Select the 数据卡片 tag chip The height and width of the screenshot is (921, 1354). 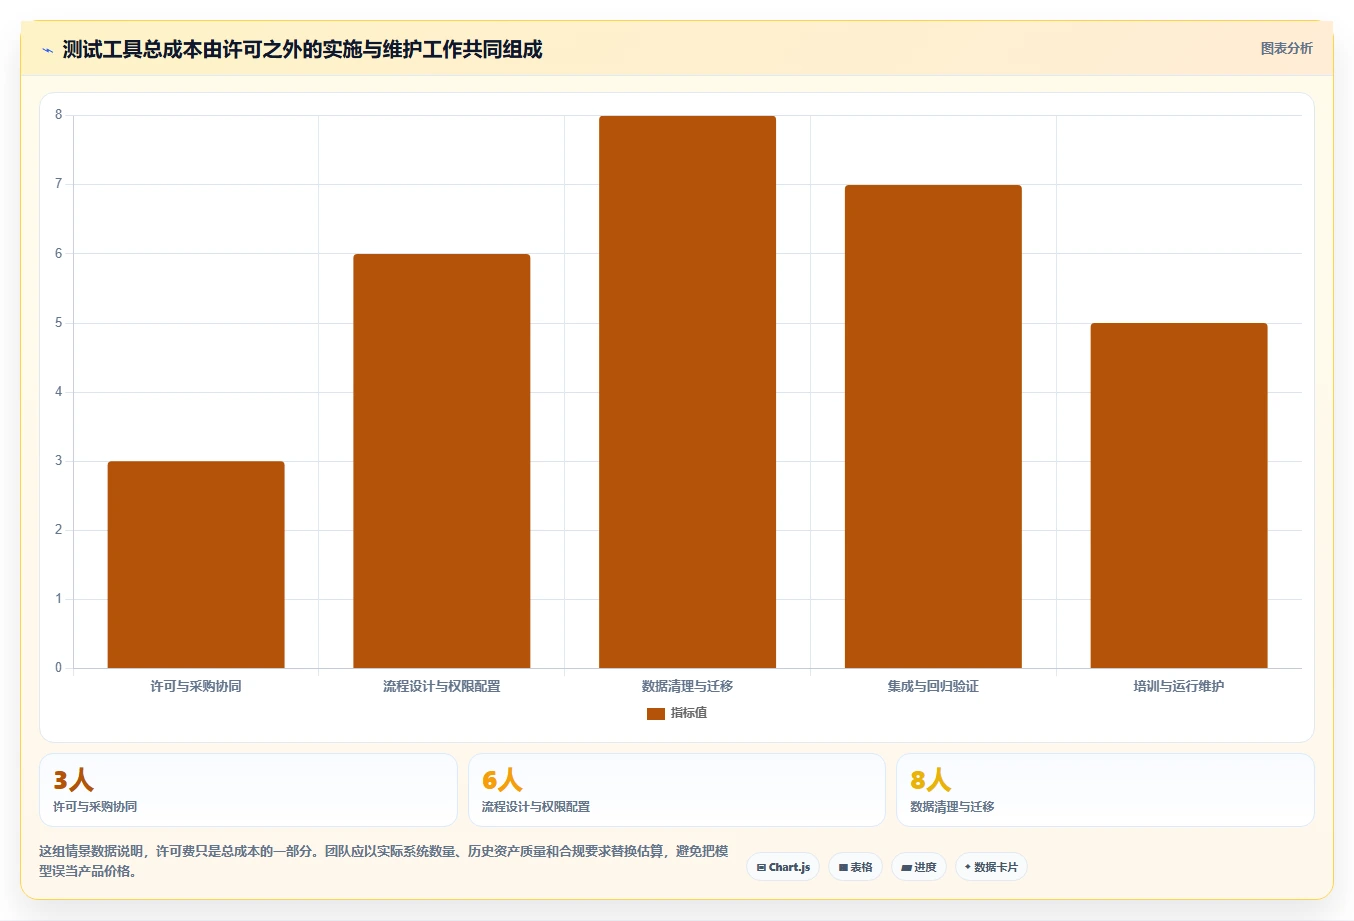click(x=991, y=867)
